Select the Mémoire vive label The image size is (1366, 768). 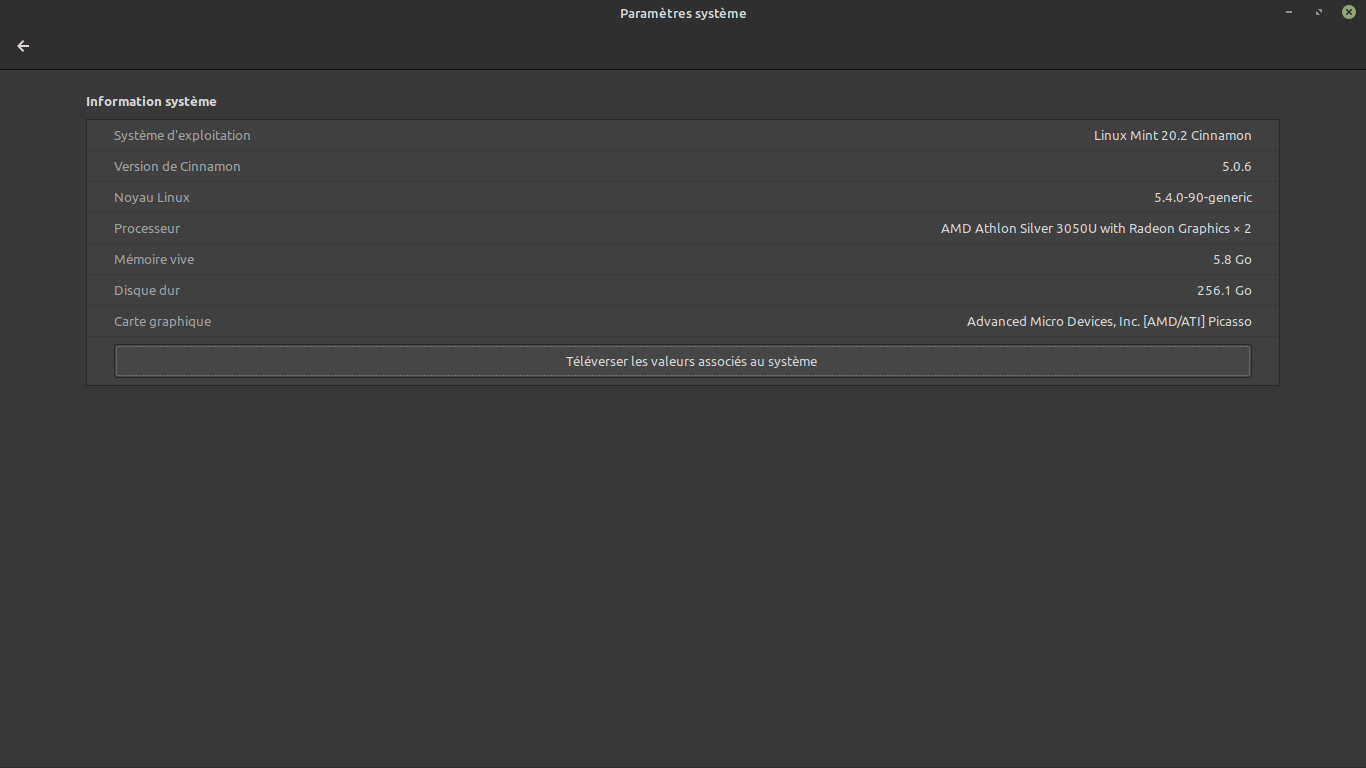[154, 259]
